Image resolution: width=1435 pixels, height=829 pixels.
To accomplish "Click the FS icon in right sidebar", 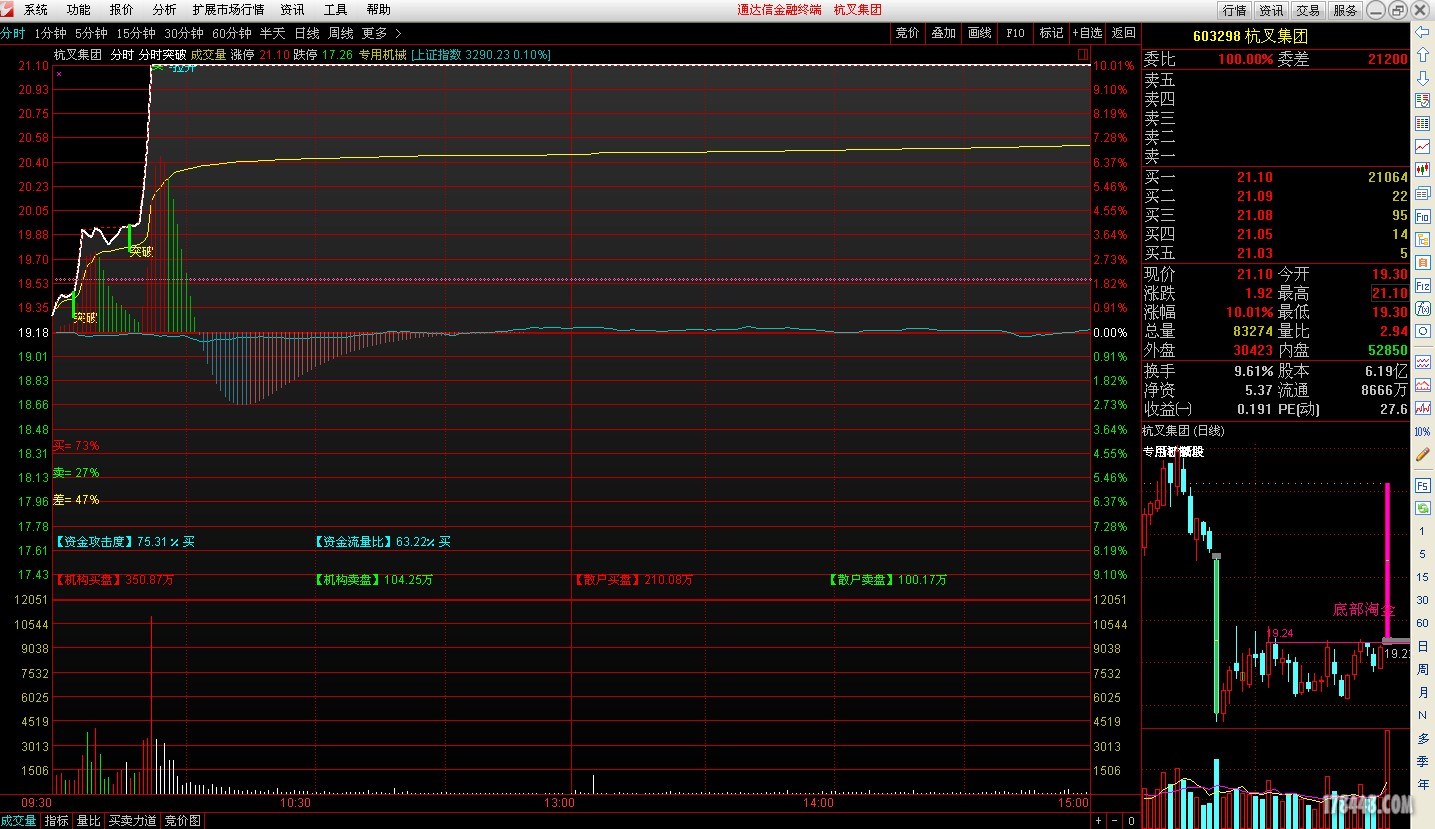I will coord(1422,485).
